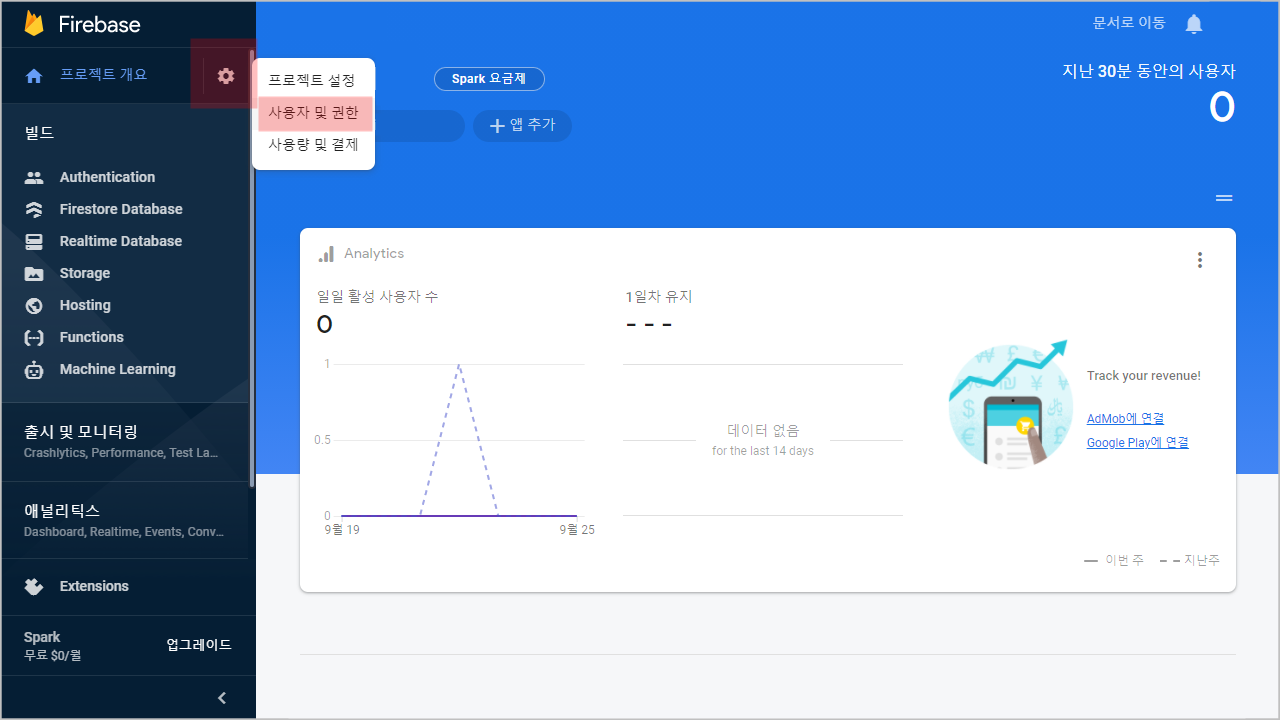Open Machine Learning in the sidebar

tap(118, 369)
